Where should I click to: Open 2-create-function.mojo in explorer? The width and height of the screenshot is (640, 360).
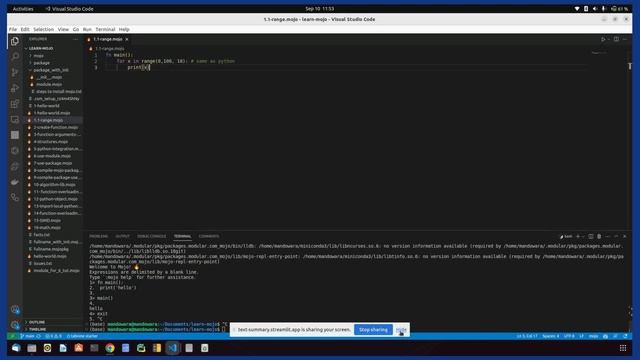(56, 127)
